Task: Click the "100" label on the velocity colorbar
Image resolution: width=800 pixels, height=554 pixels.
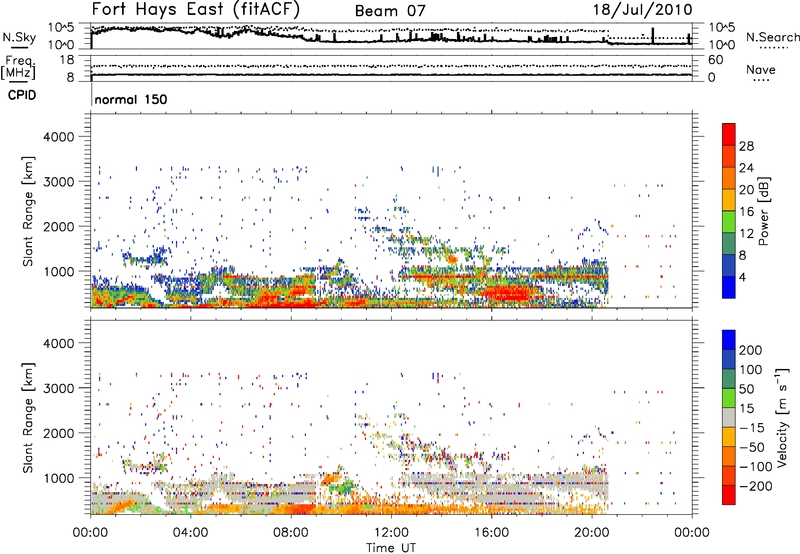Action: click(751, 370)
